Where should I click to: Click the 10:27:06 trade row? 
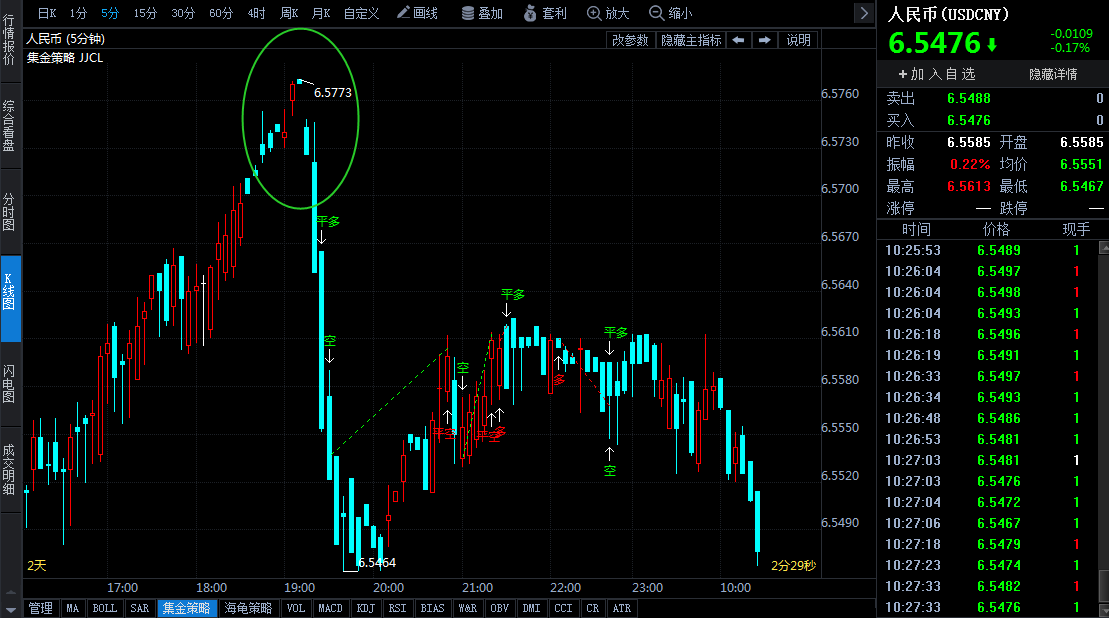coord(988,523)
